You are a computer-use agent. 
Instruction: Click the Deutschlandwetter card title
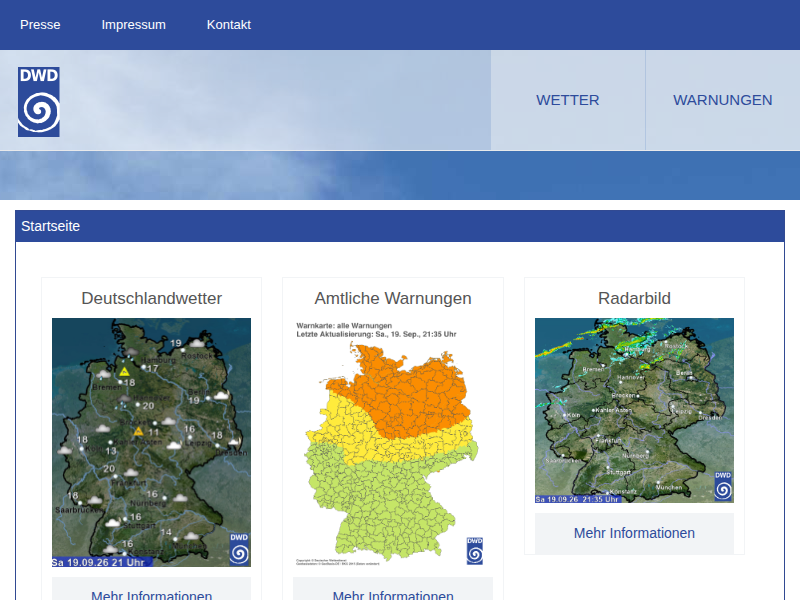(x=152, y=298)
